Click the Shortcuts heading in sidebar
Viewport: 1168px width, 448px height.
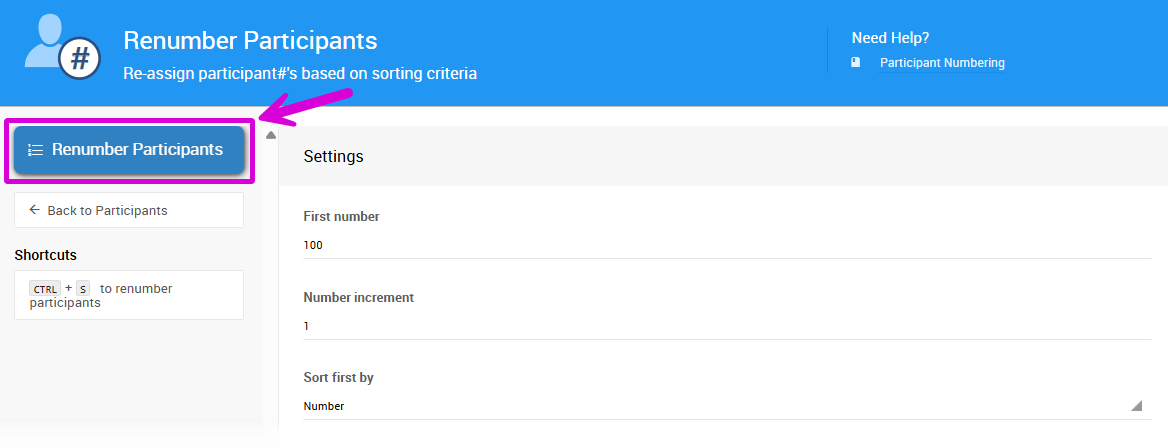[x=46, y=255]
